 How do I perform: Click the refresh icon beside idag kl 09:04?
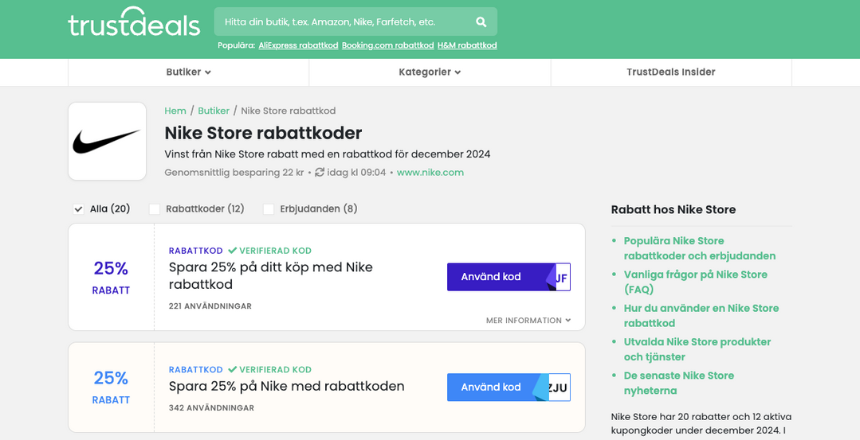click(x=320, y=172)
